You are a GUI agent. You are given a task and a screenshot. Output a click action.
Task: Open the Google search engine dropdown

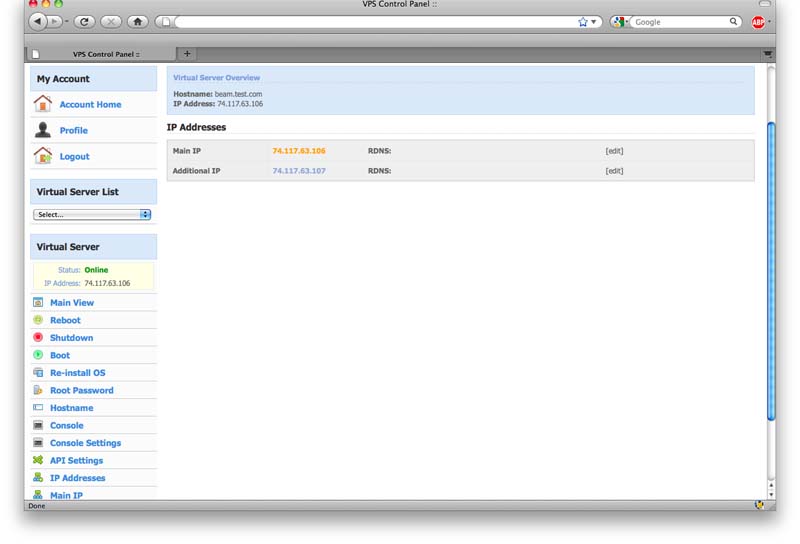tap(621, 21)
